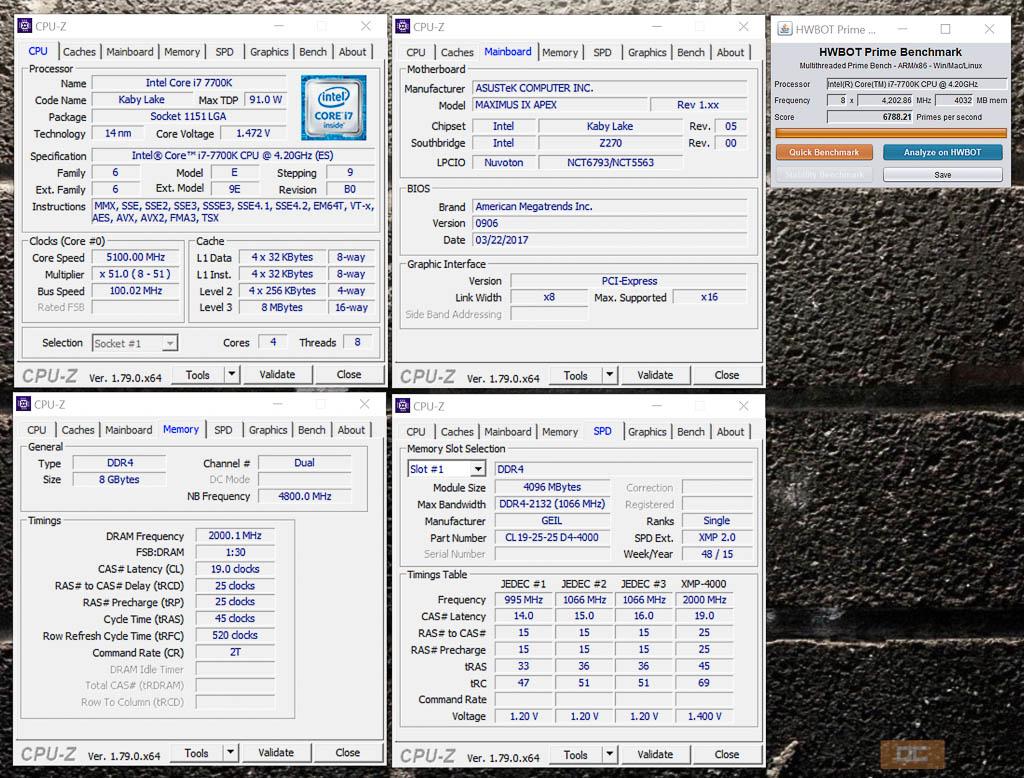Click Validate button in SPD window
Image resolution: width=1024 pixels, height=778 pixels.
click(x=655, y=754)
